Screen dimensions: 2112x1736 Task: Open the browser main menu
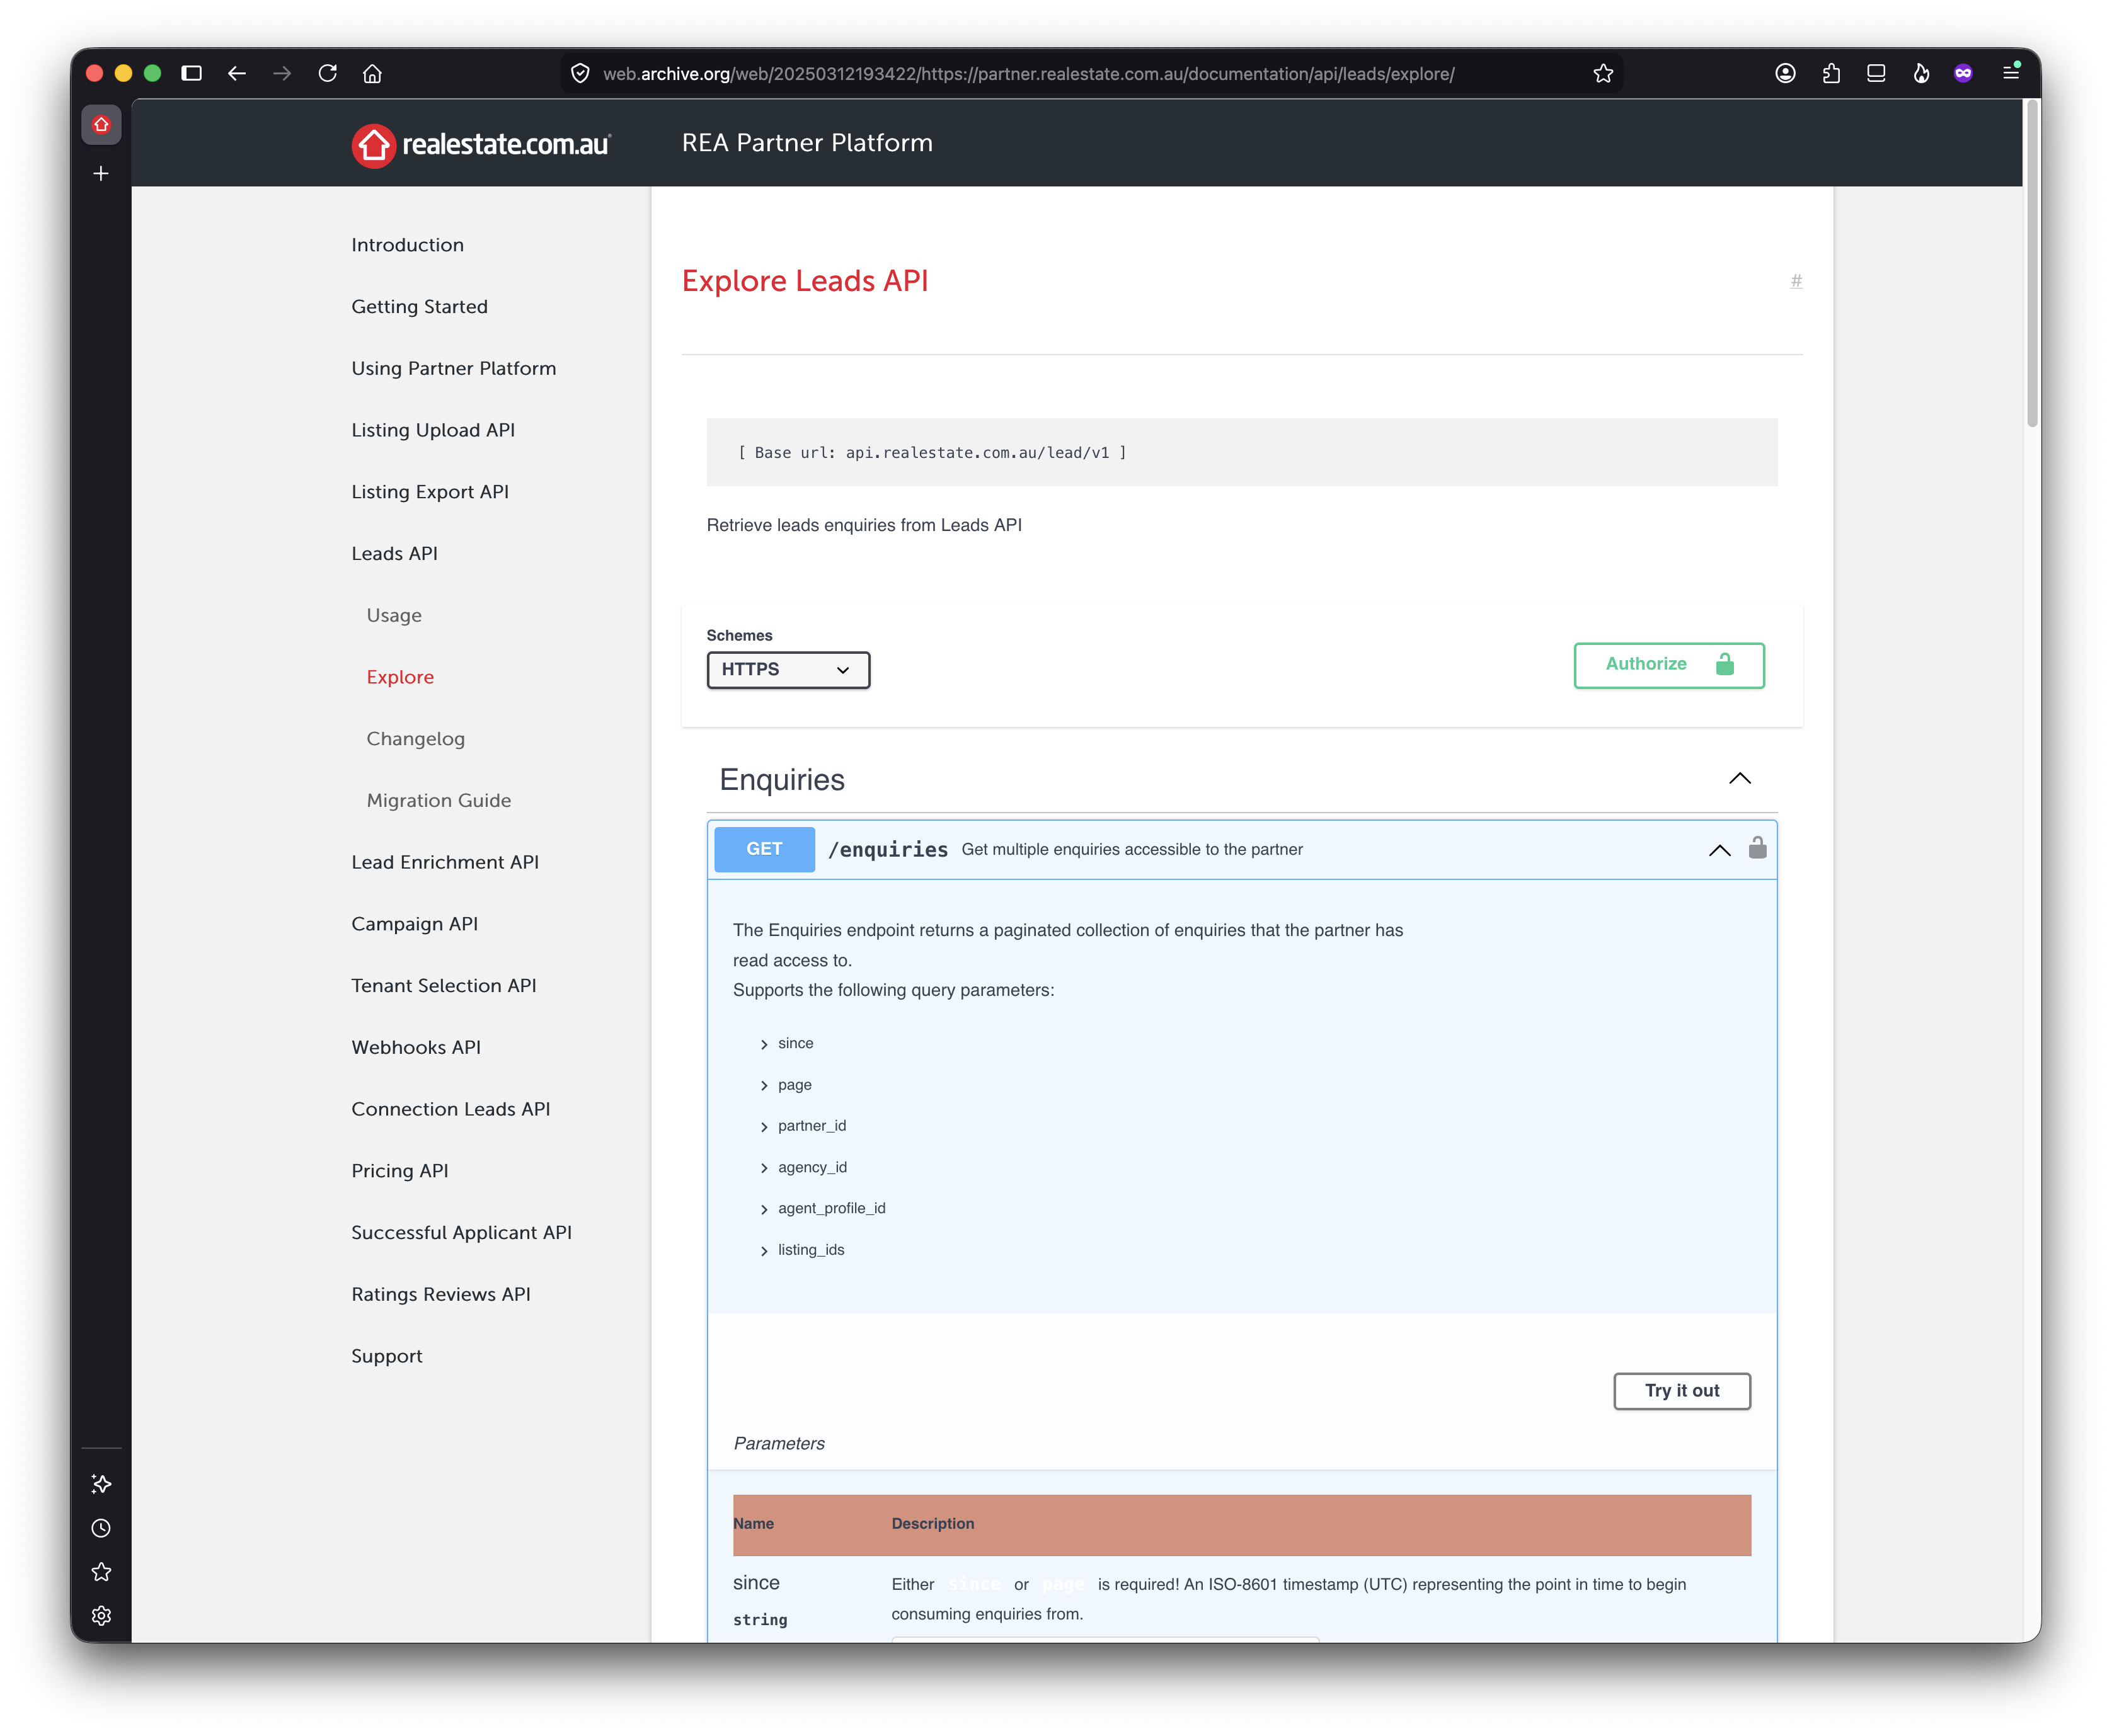pos(2010,72)
